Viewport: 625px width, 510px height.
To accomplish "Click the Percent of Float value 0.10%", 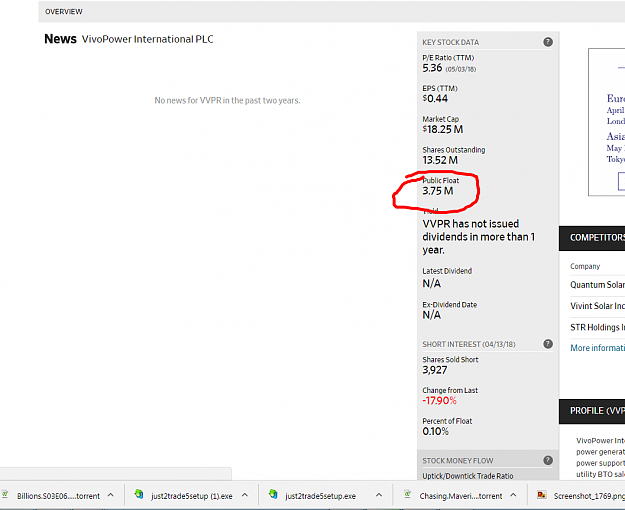I will point(435,431).
